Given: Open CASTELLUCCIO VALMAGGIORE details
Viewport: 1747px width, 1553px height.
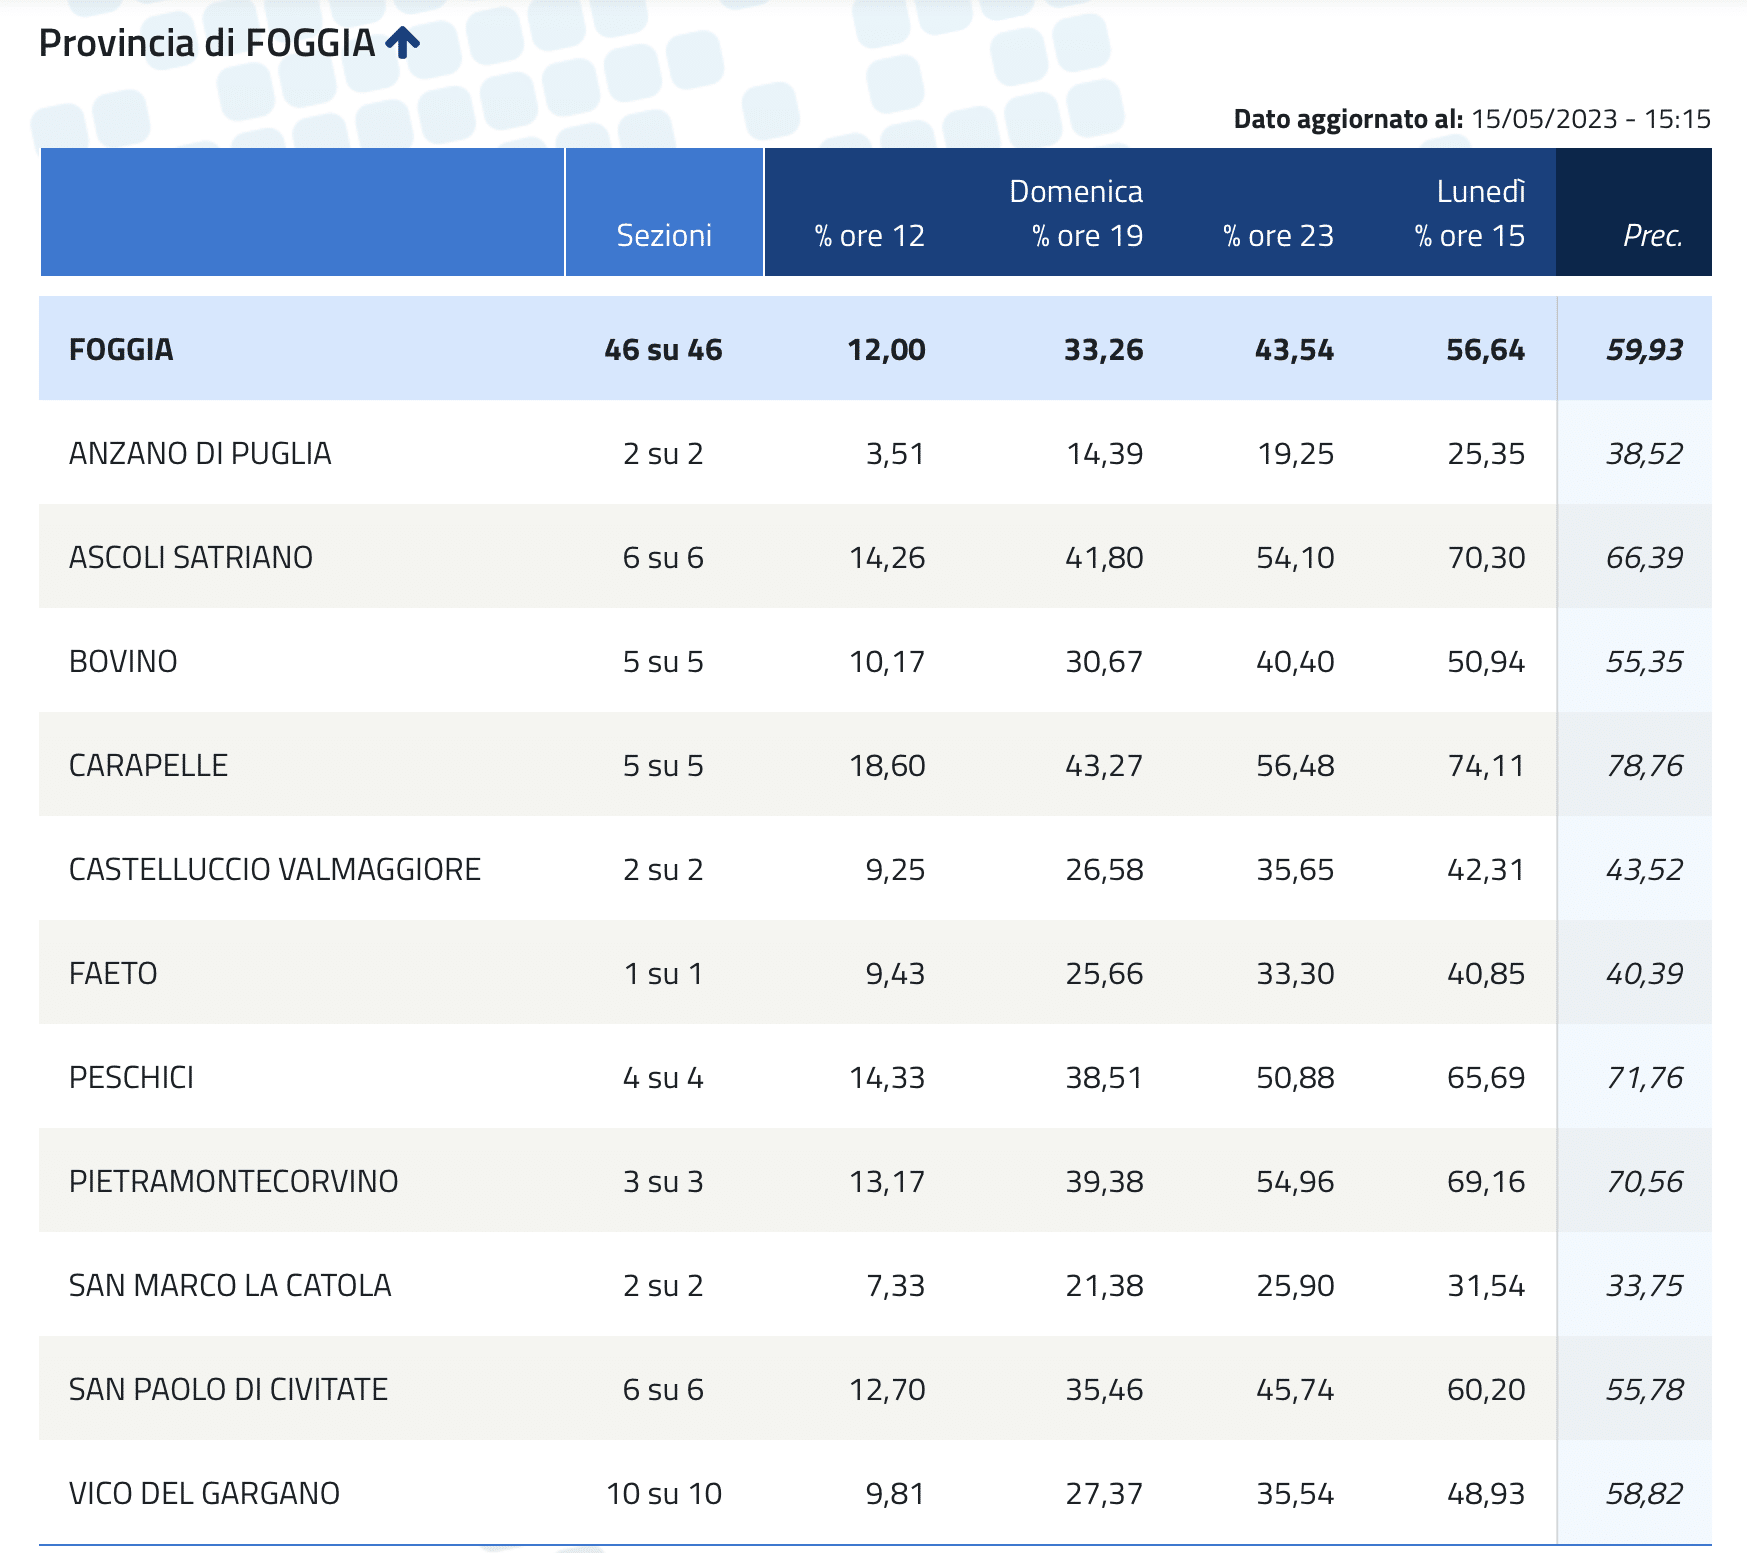Looking at the screenshot, I should [275, 869].
